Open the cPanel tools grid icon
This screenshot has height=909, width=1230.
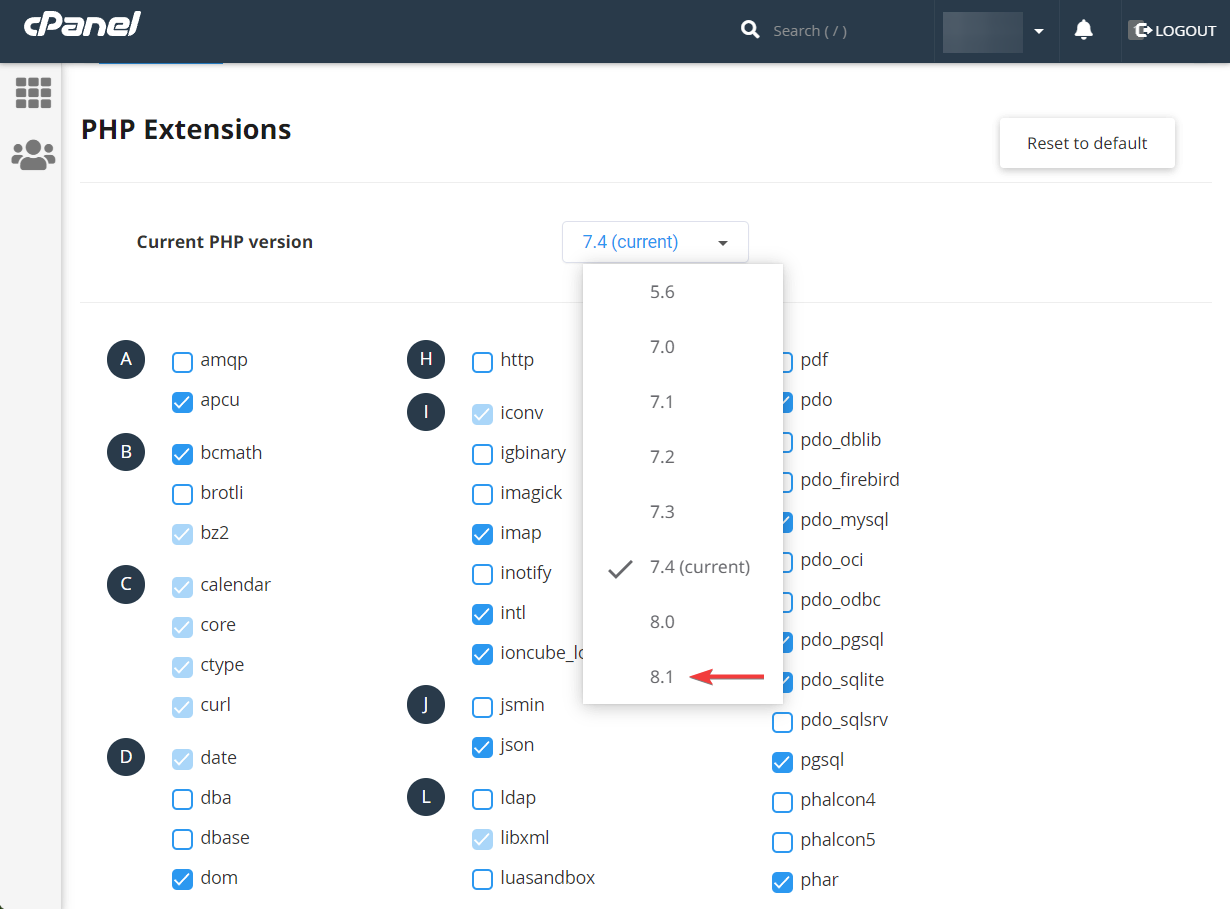point(33,93)
